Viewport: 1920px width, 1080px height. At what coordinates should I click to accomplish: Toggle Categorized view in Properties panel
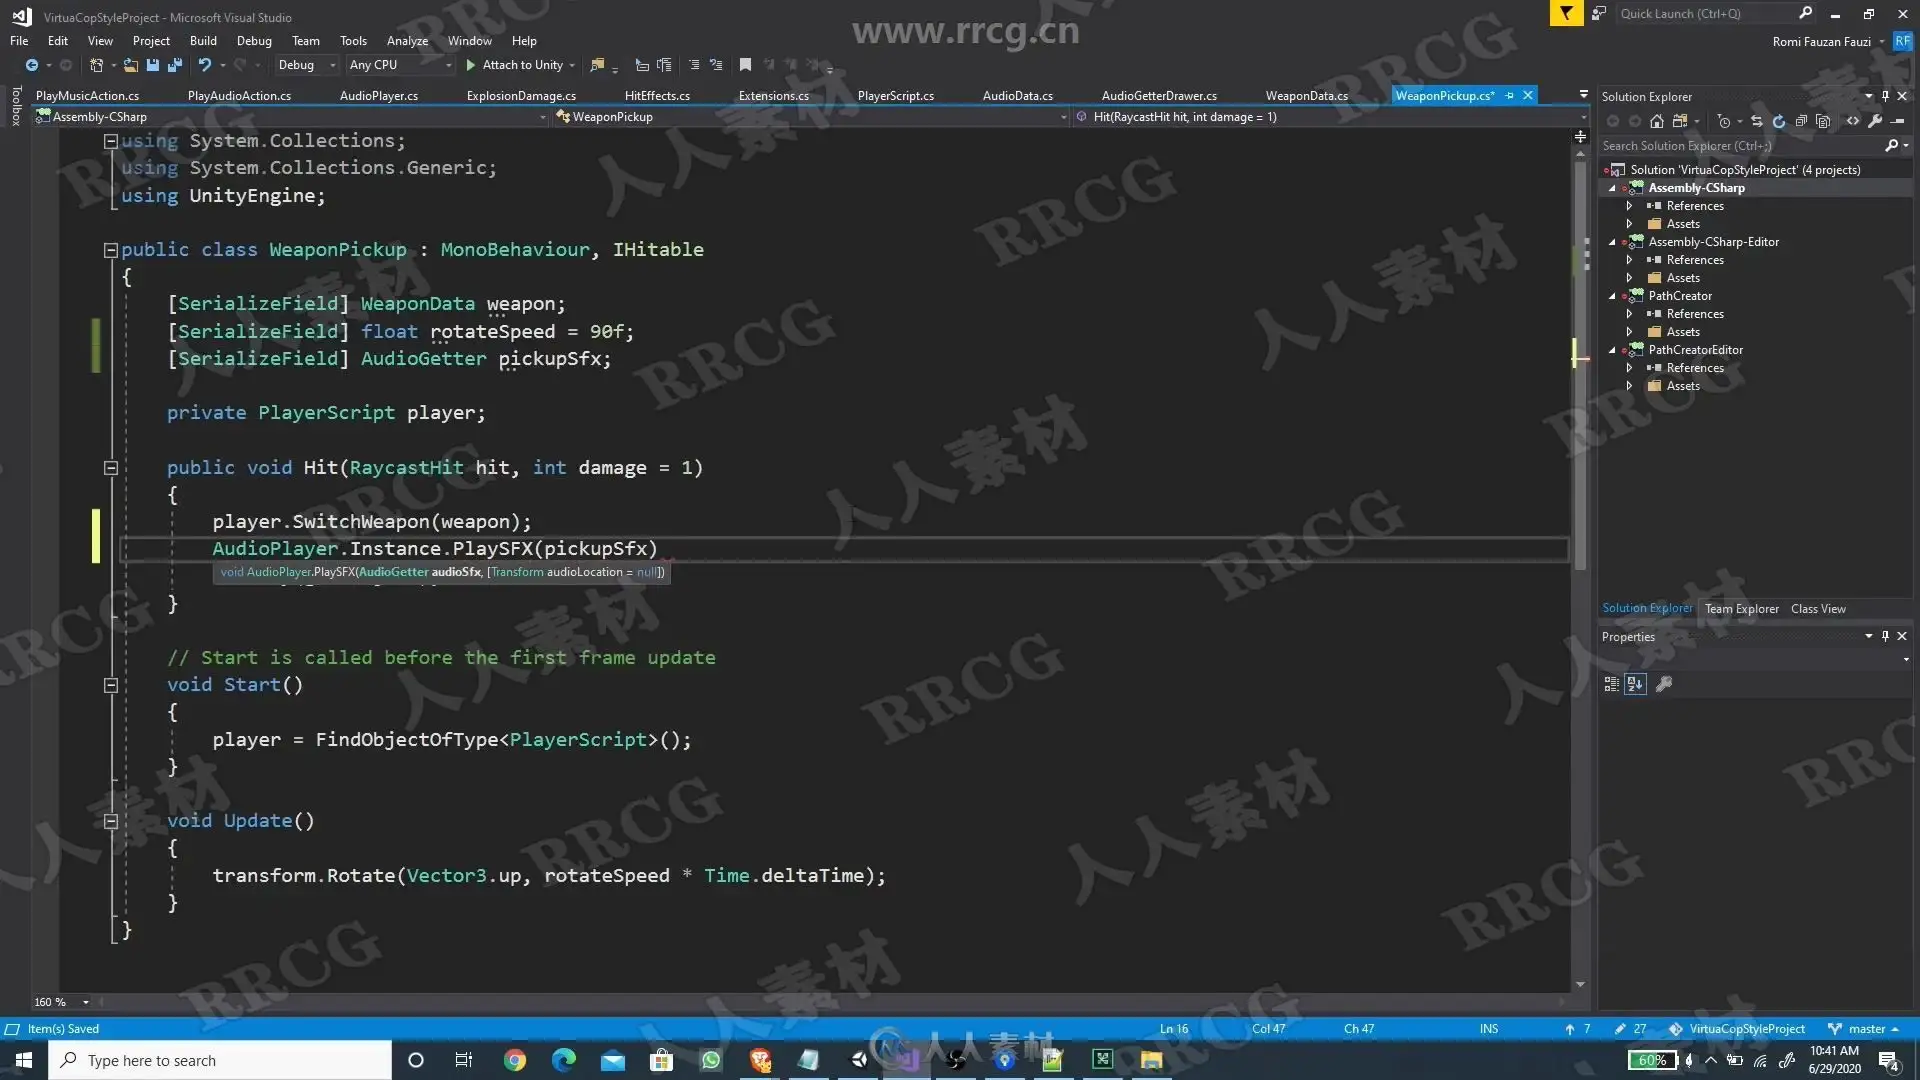[x=1611, y=684]
